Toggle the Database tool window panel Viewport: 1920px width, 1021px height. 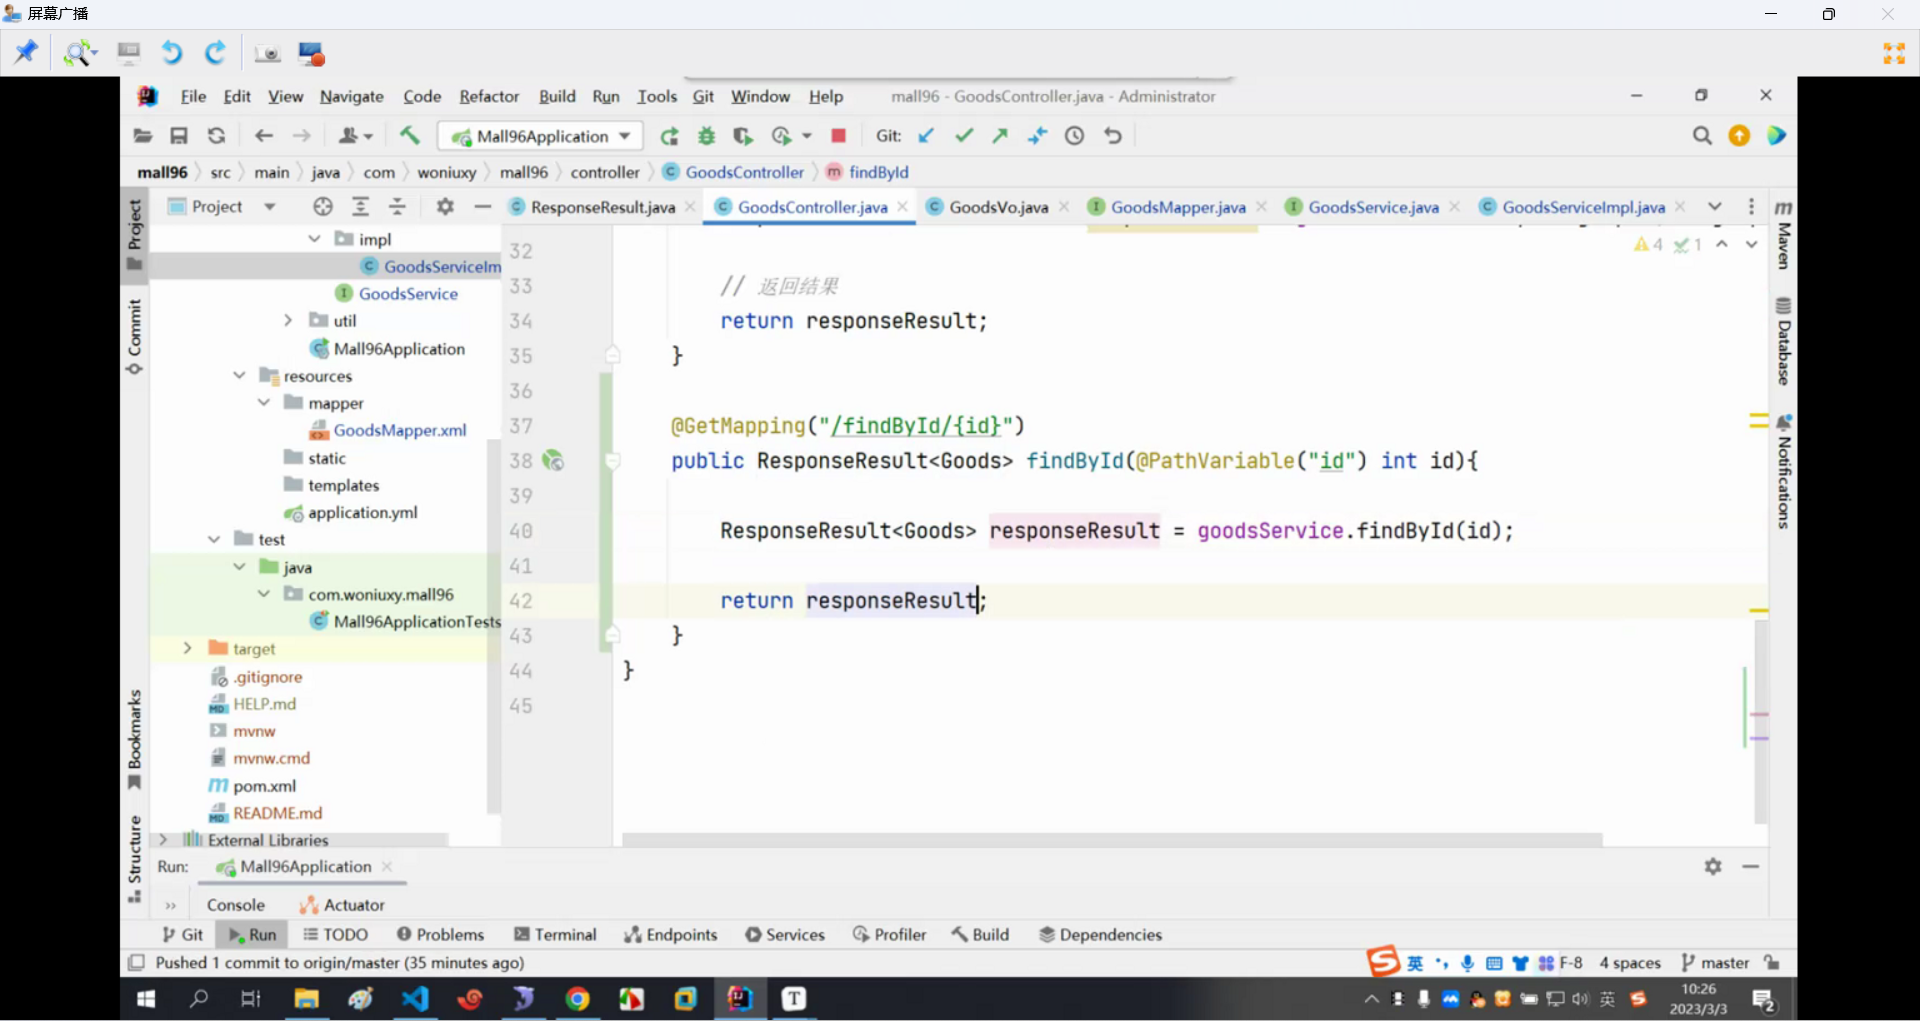1783,341
